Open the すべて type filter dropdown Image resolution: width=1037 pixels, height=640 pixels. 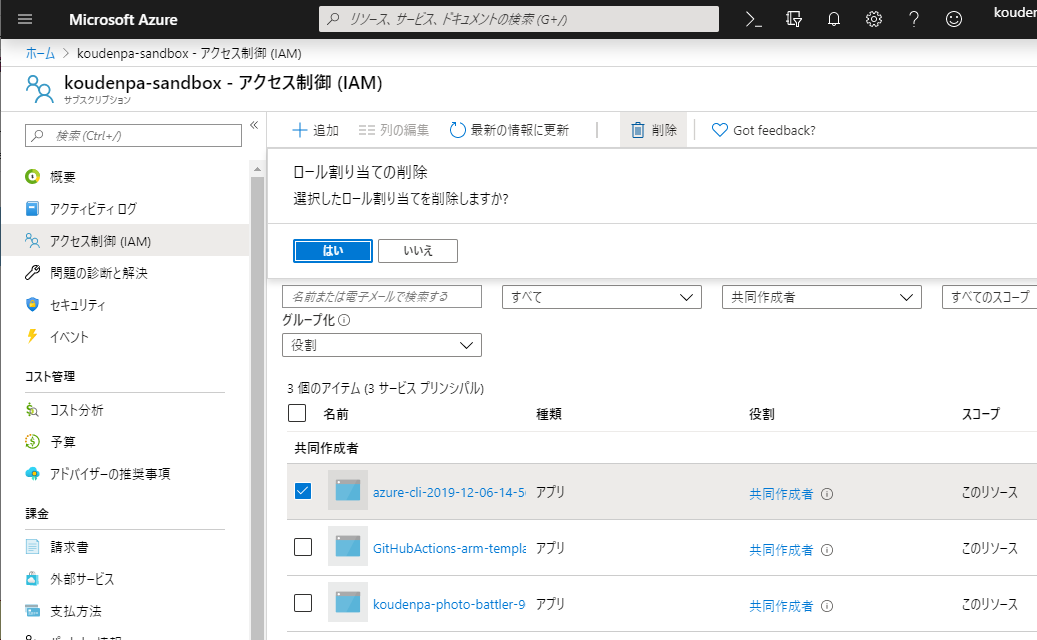coord(601,297)
